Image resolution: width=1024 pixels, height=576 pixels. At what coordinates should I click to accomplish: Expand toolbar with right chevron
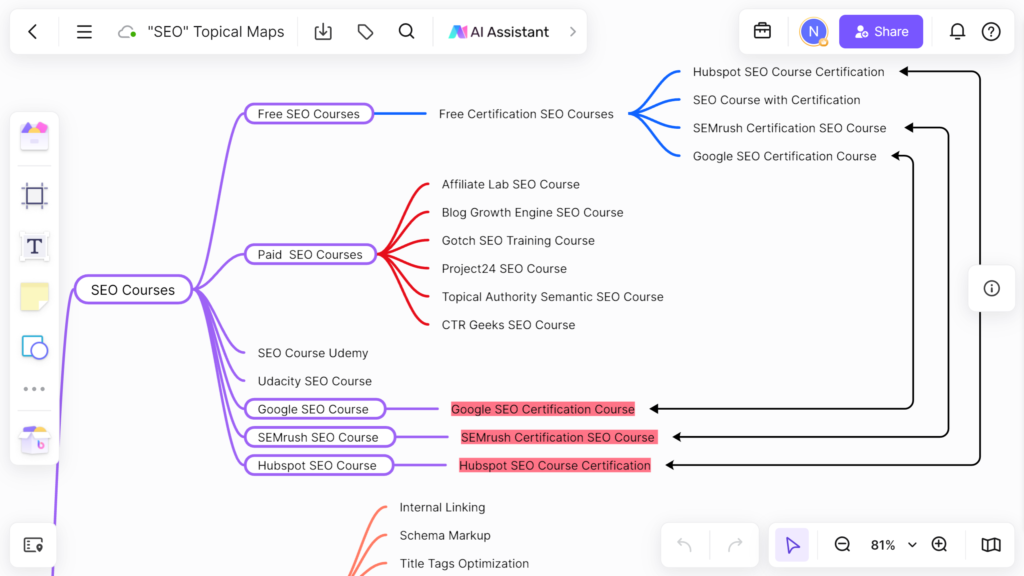tap(573, 32)
